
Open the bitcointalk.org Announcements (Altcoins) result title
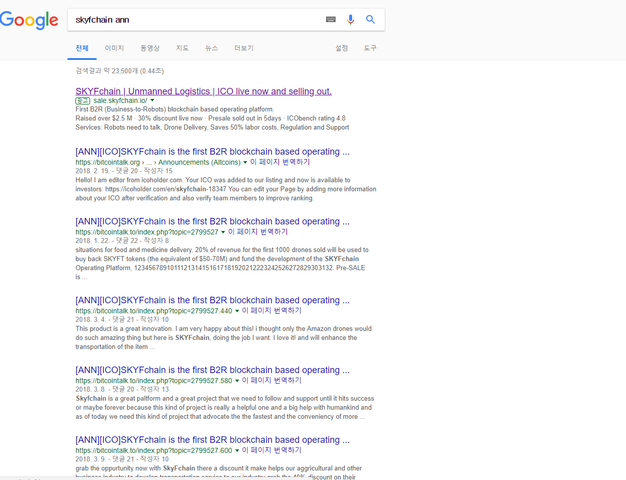pos(212,152)
